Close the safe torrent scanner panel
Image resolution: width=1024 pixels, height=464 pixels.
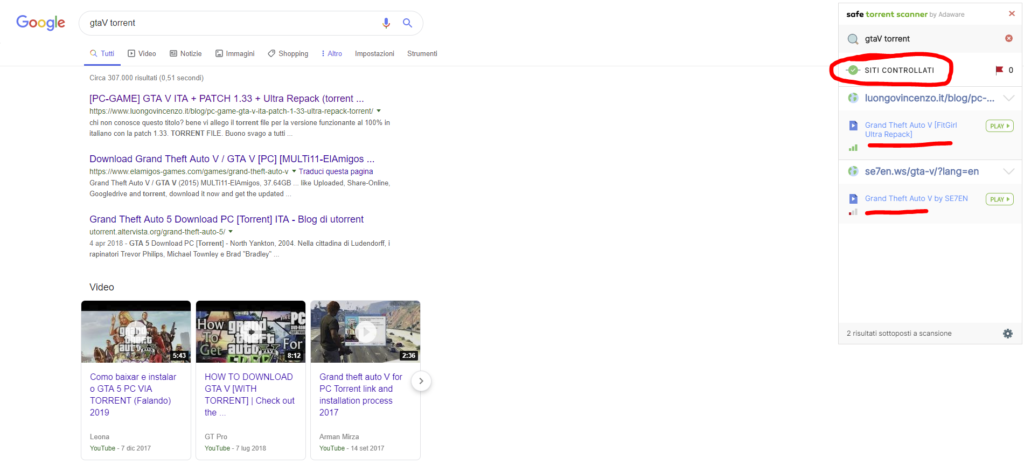tap(1012, 13)
